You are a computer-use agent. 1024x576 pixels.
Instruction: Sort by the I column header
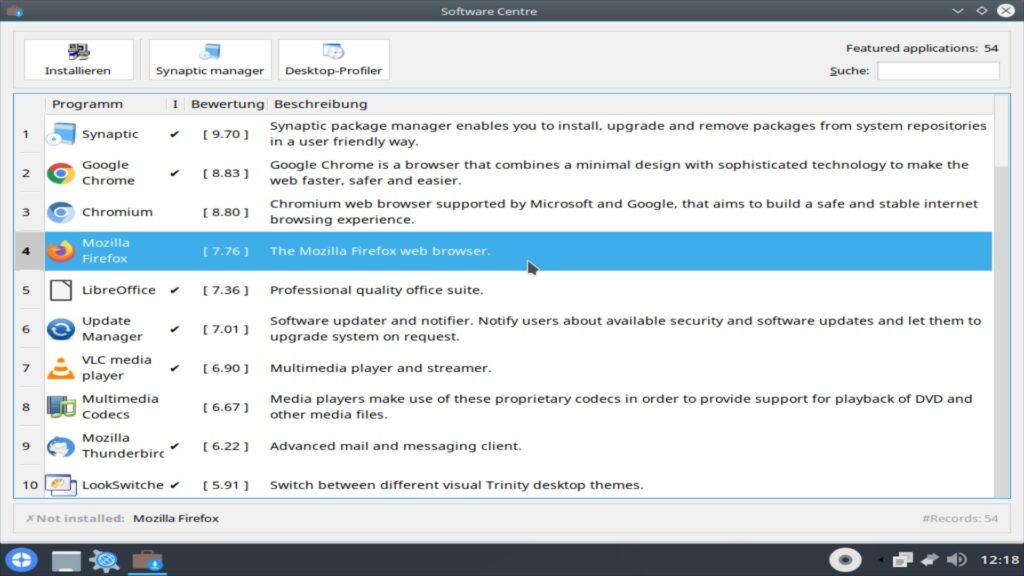175,104
